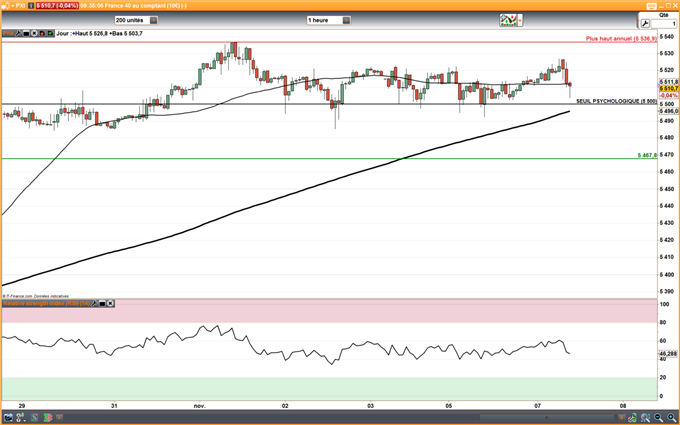The image size is (680, 425).
Task: Click the yellow 5 510,7 price tag on axis
Action: coord(669,88)
